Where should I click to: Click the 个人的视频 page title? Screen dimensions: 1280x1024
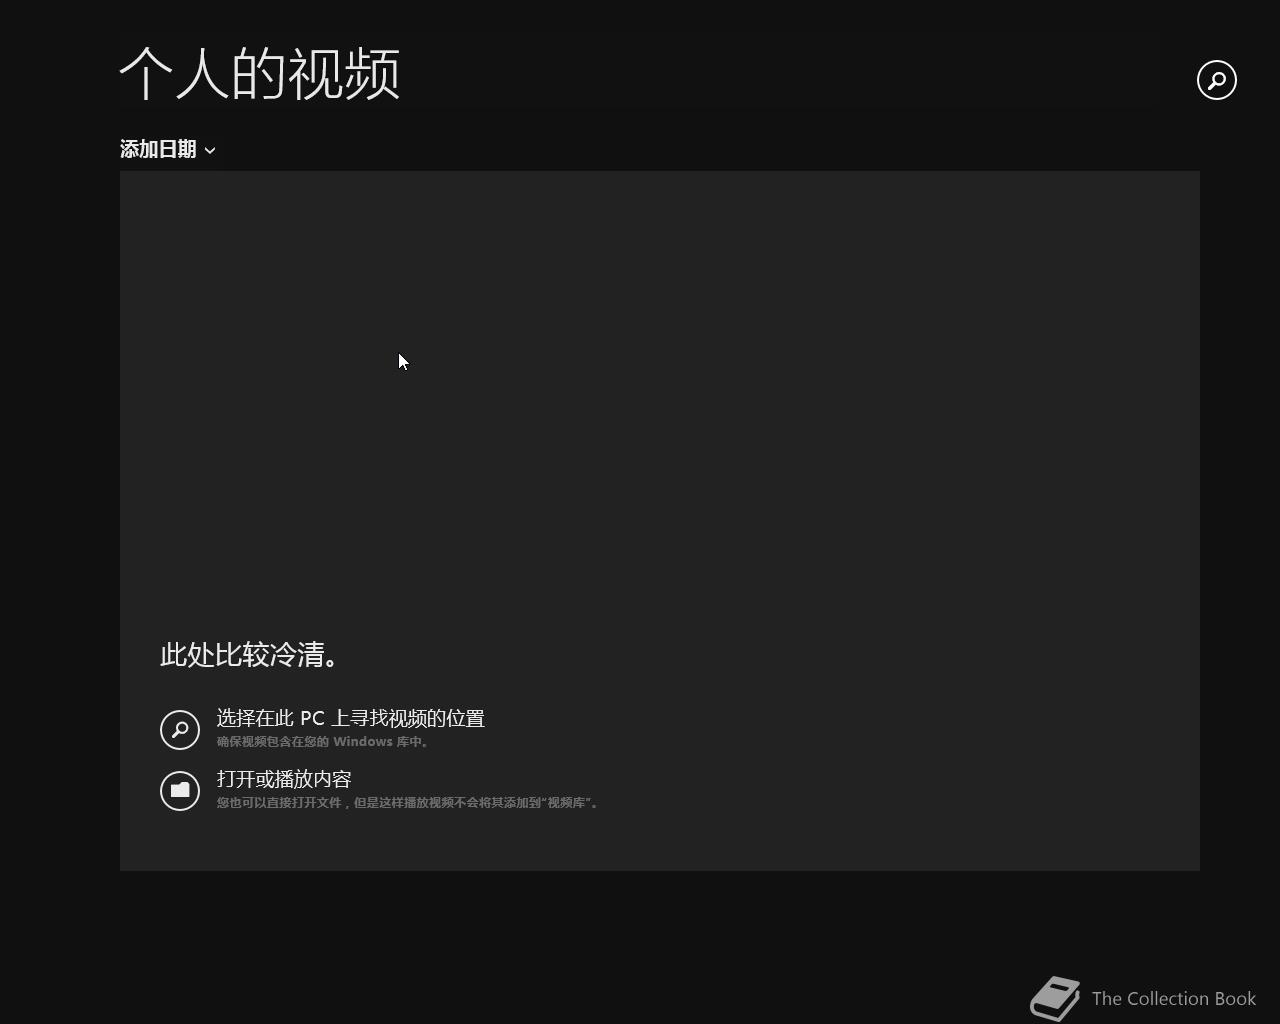(x=260, y=74)
